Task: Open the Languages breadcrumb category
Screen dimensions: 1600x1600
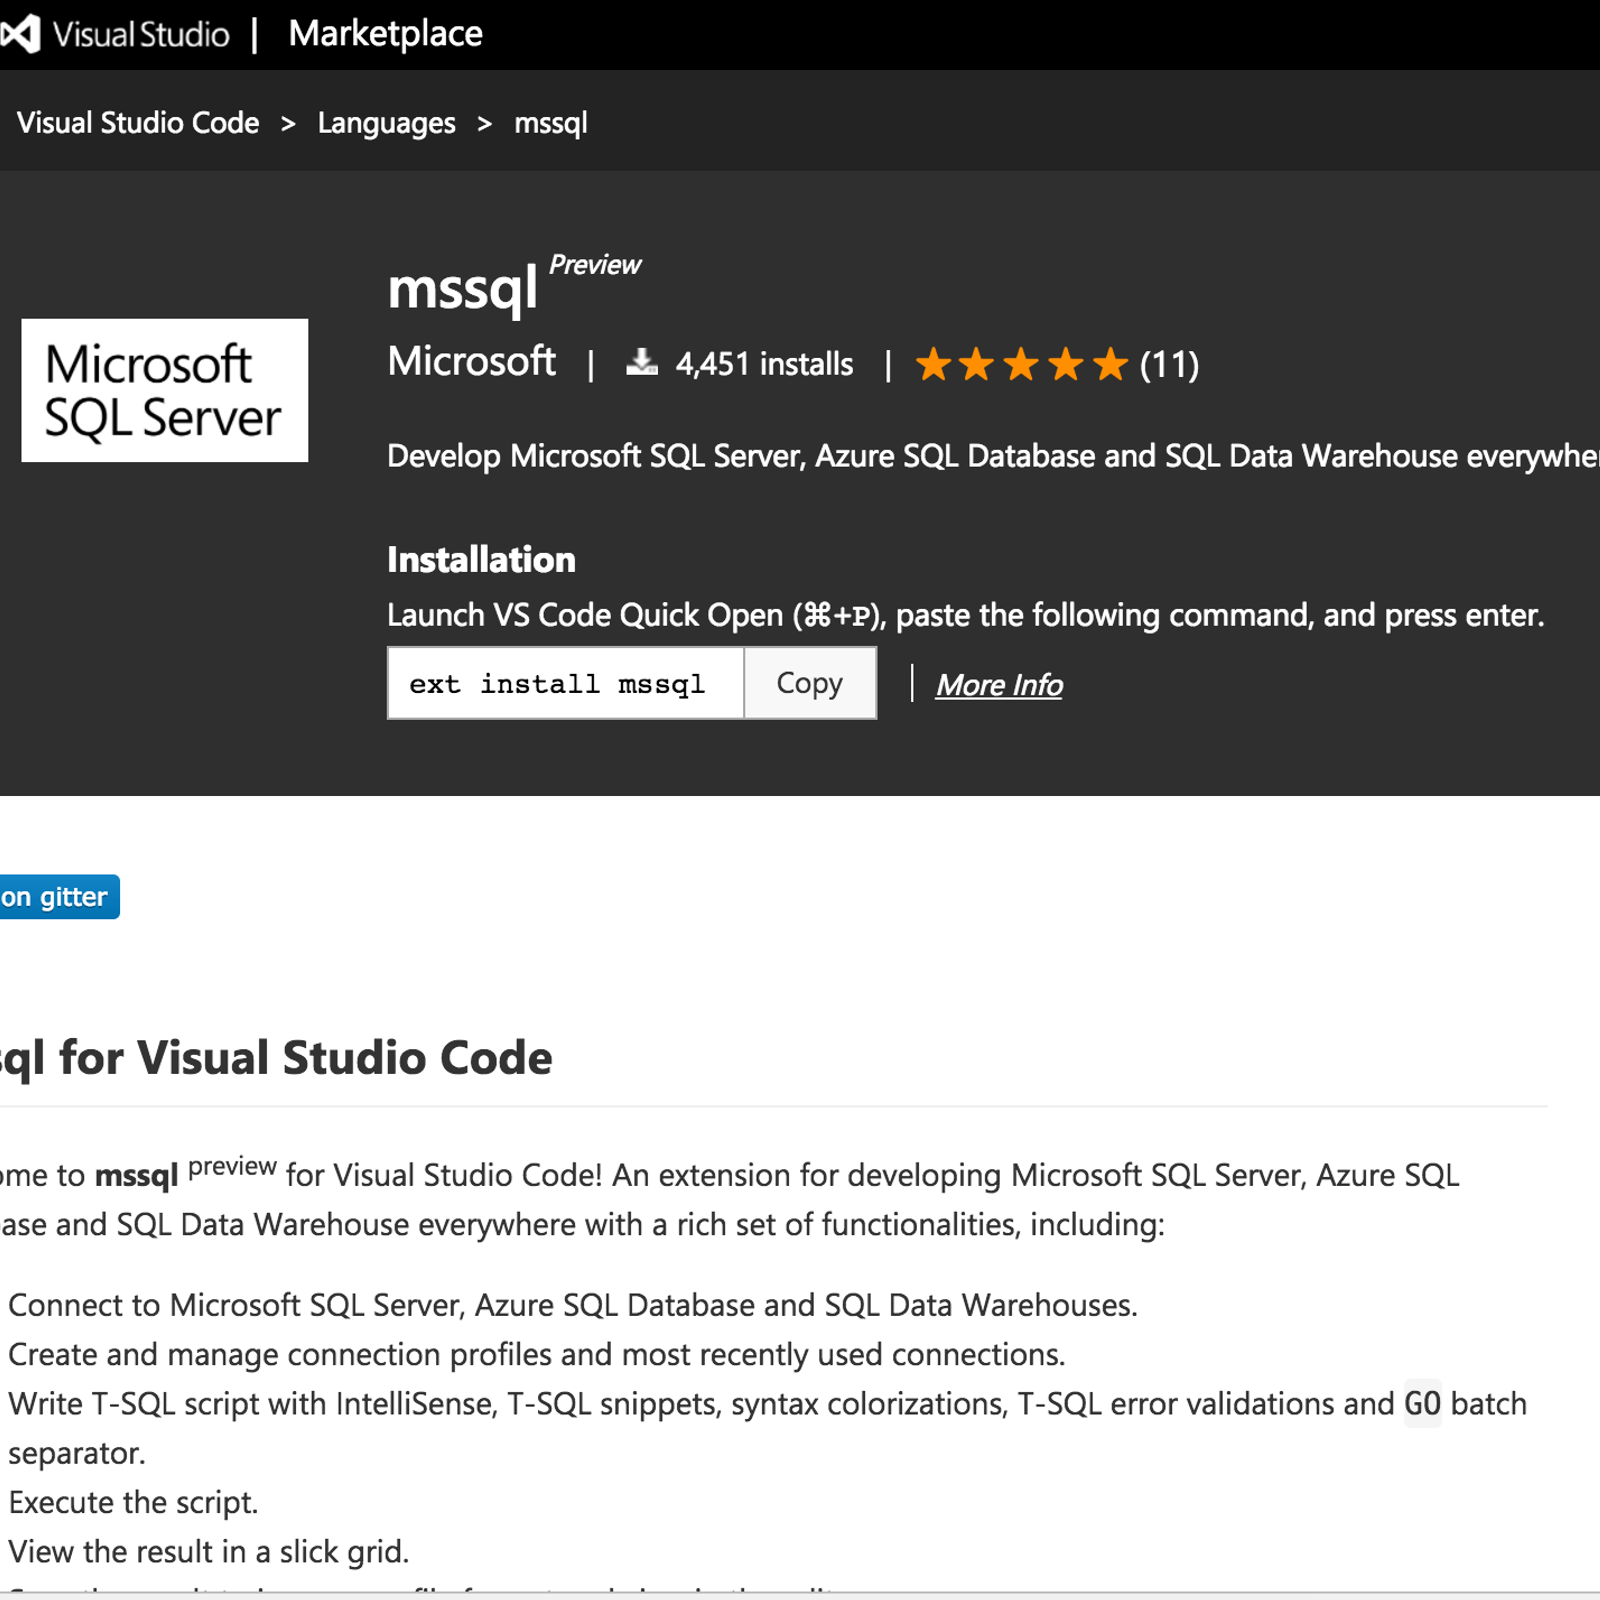Action: point(386,123)
